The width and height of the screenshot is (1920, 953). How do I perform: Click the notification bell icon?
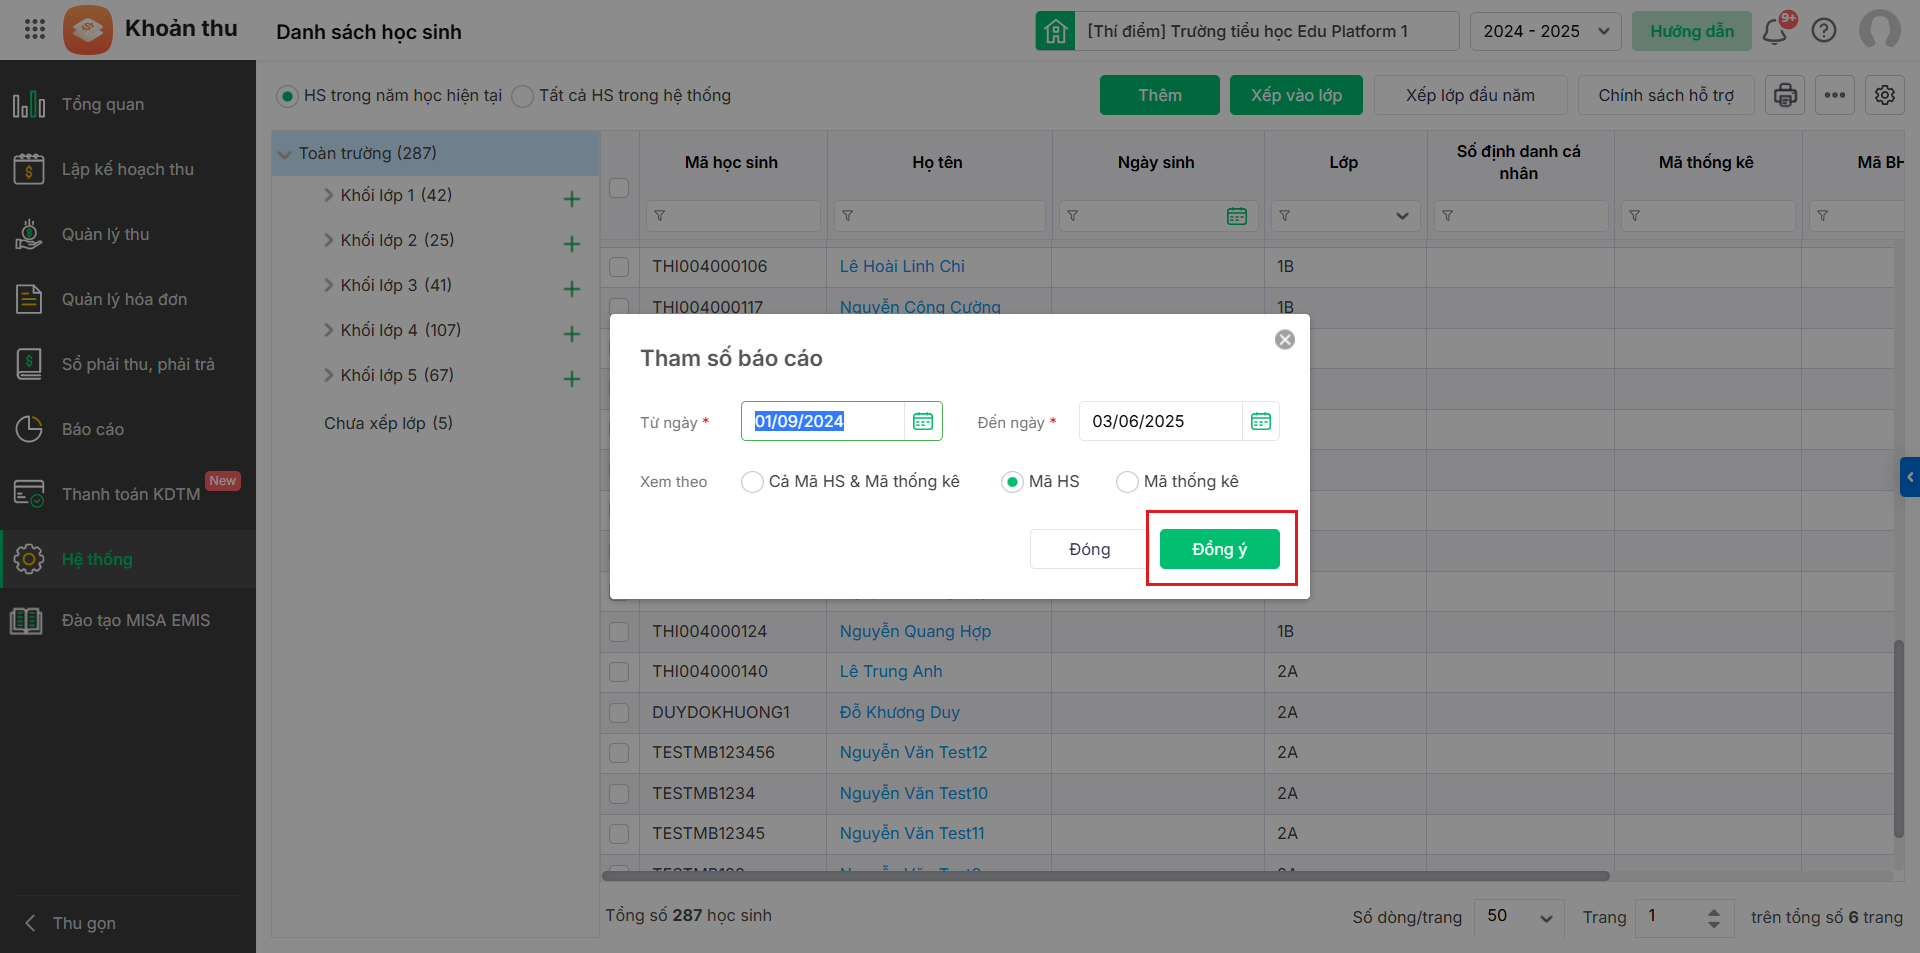tap(1775, 31)
